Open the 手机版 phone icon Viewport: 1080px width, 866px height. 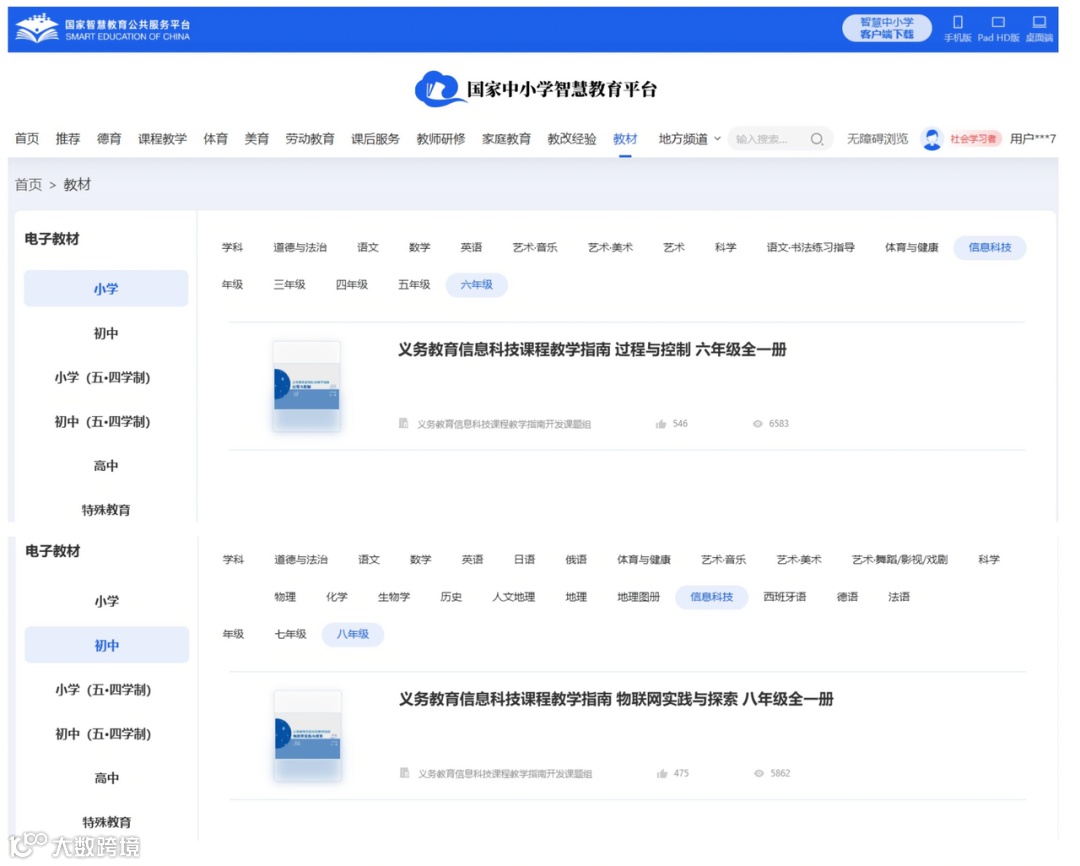coord(957,22)
